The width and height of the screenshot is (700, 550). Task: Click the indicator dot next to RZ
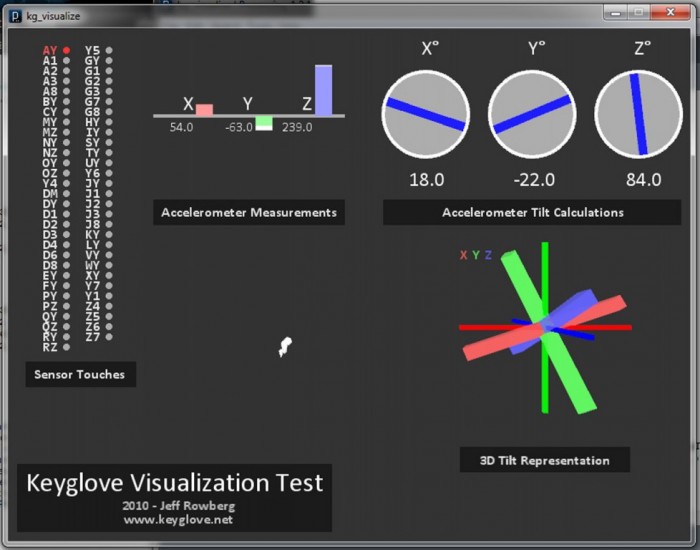67,347
